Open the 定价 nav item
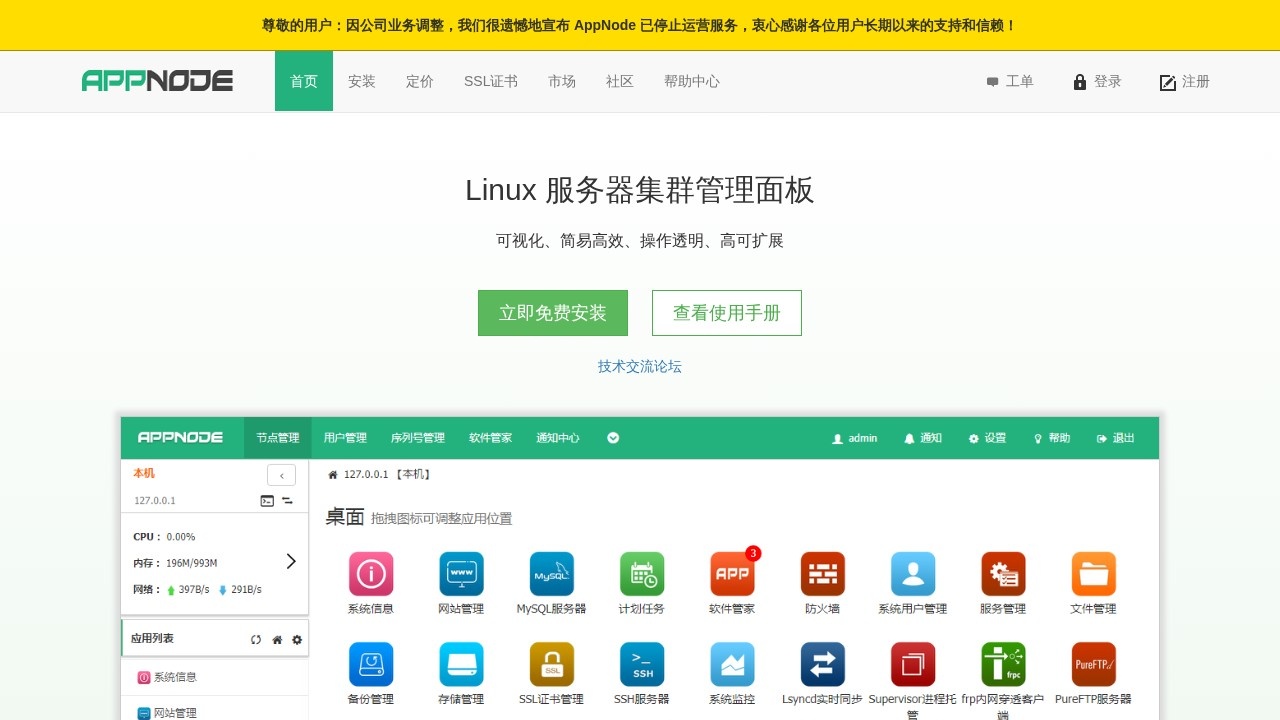1280x720 pixels. pos(420,81)
